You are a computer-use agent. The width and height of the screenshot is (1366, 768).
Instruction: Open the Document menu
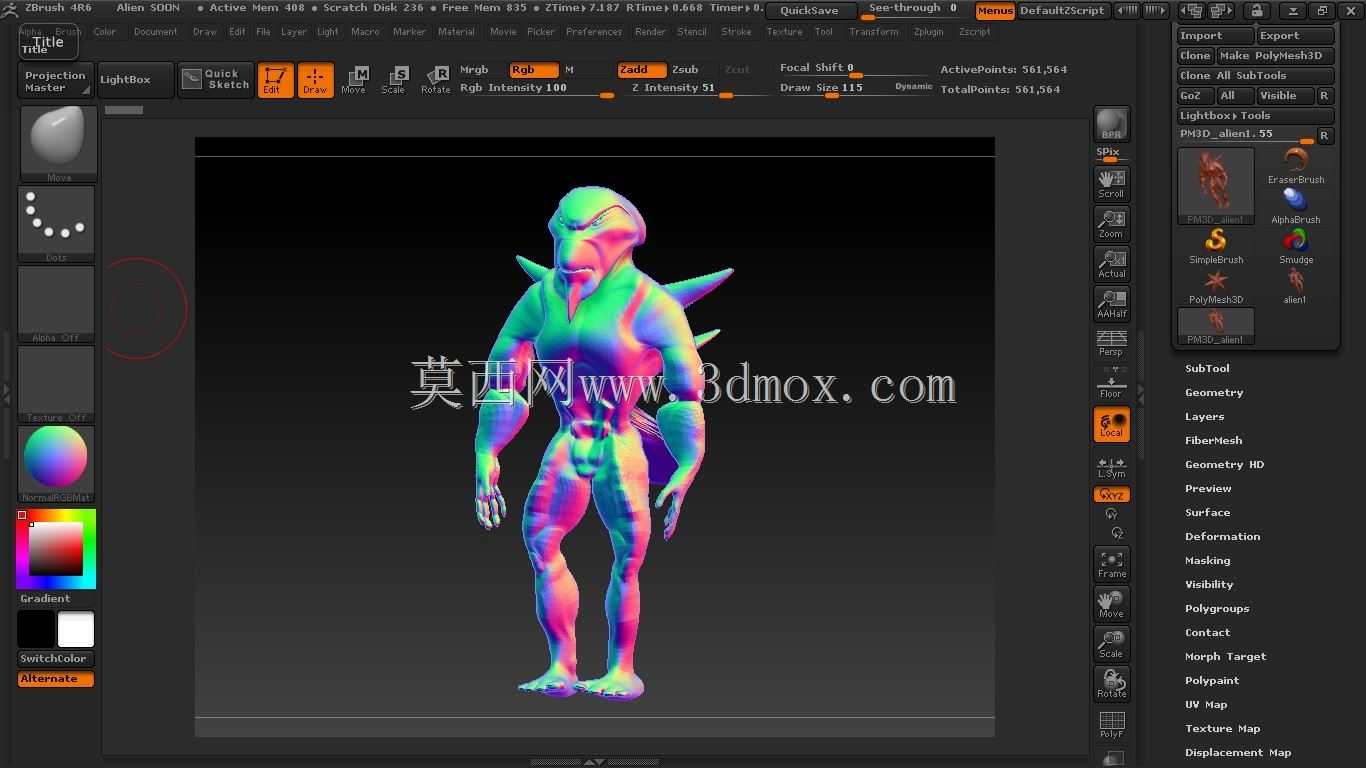click(155, 32)
